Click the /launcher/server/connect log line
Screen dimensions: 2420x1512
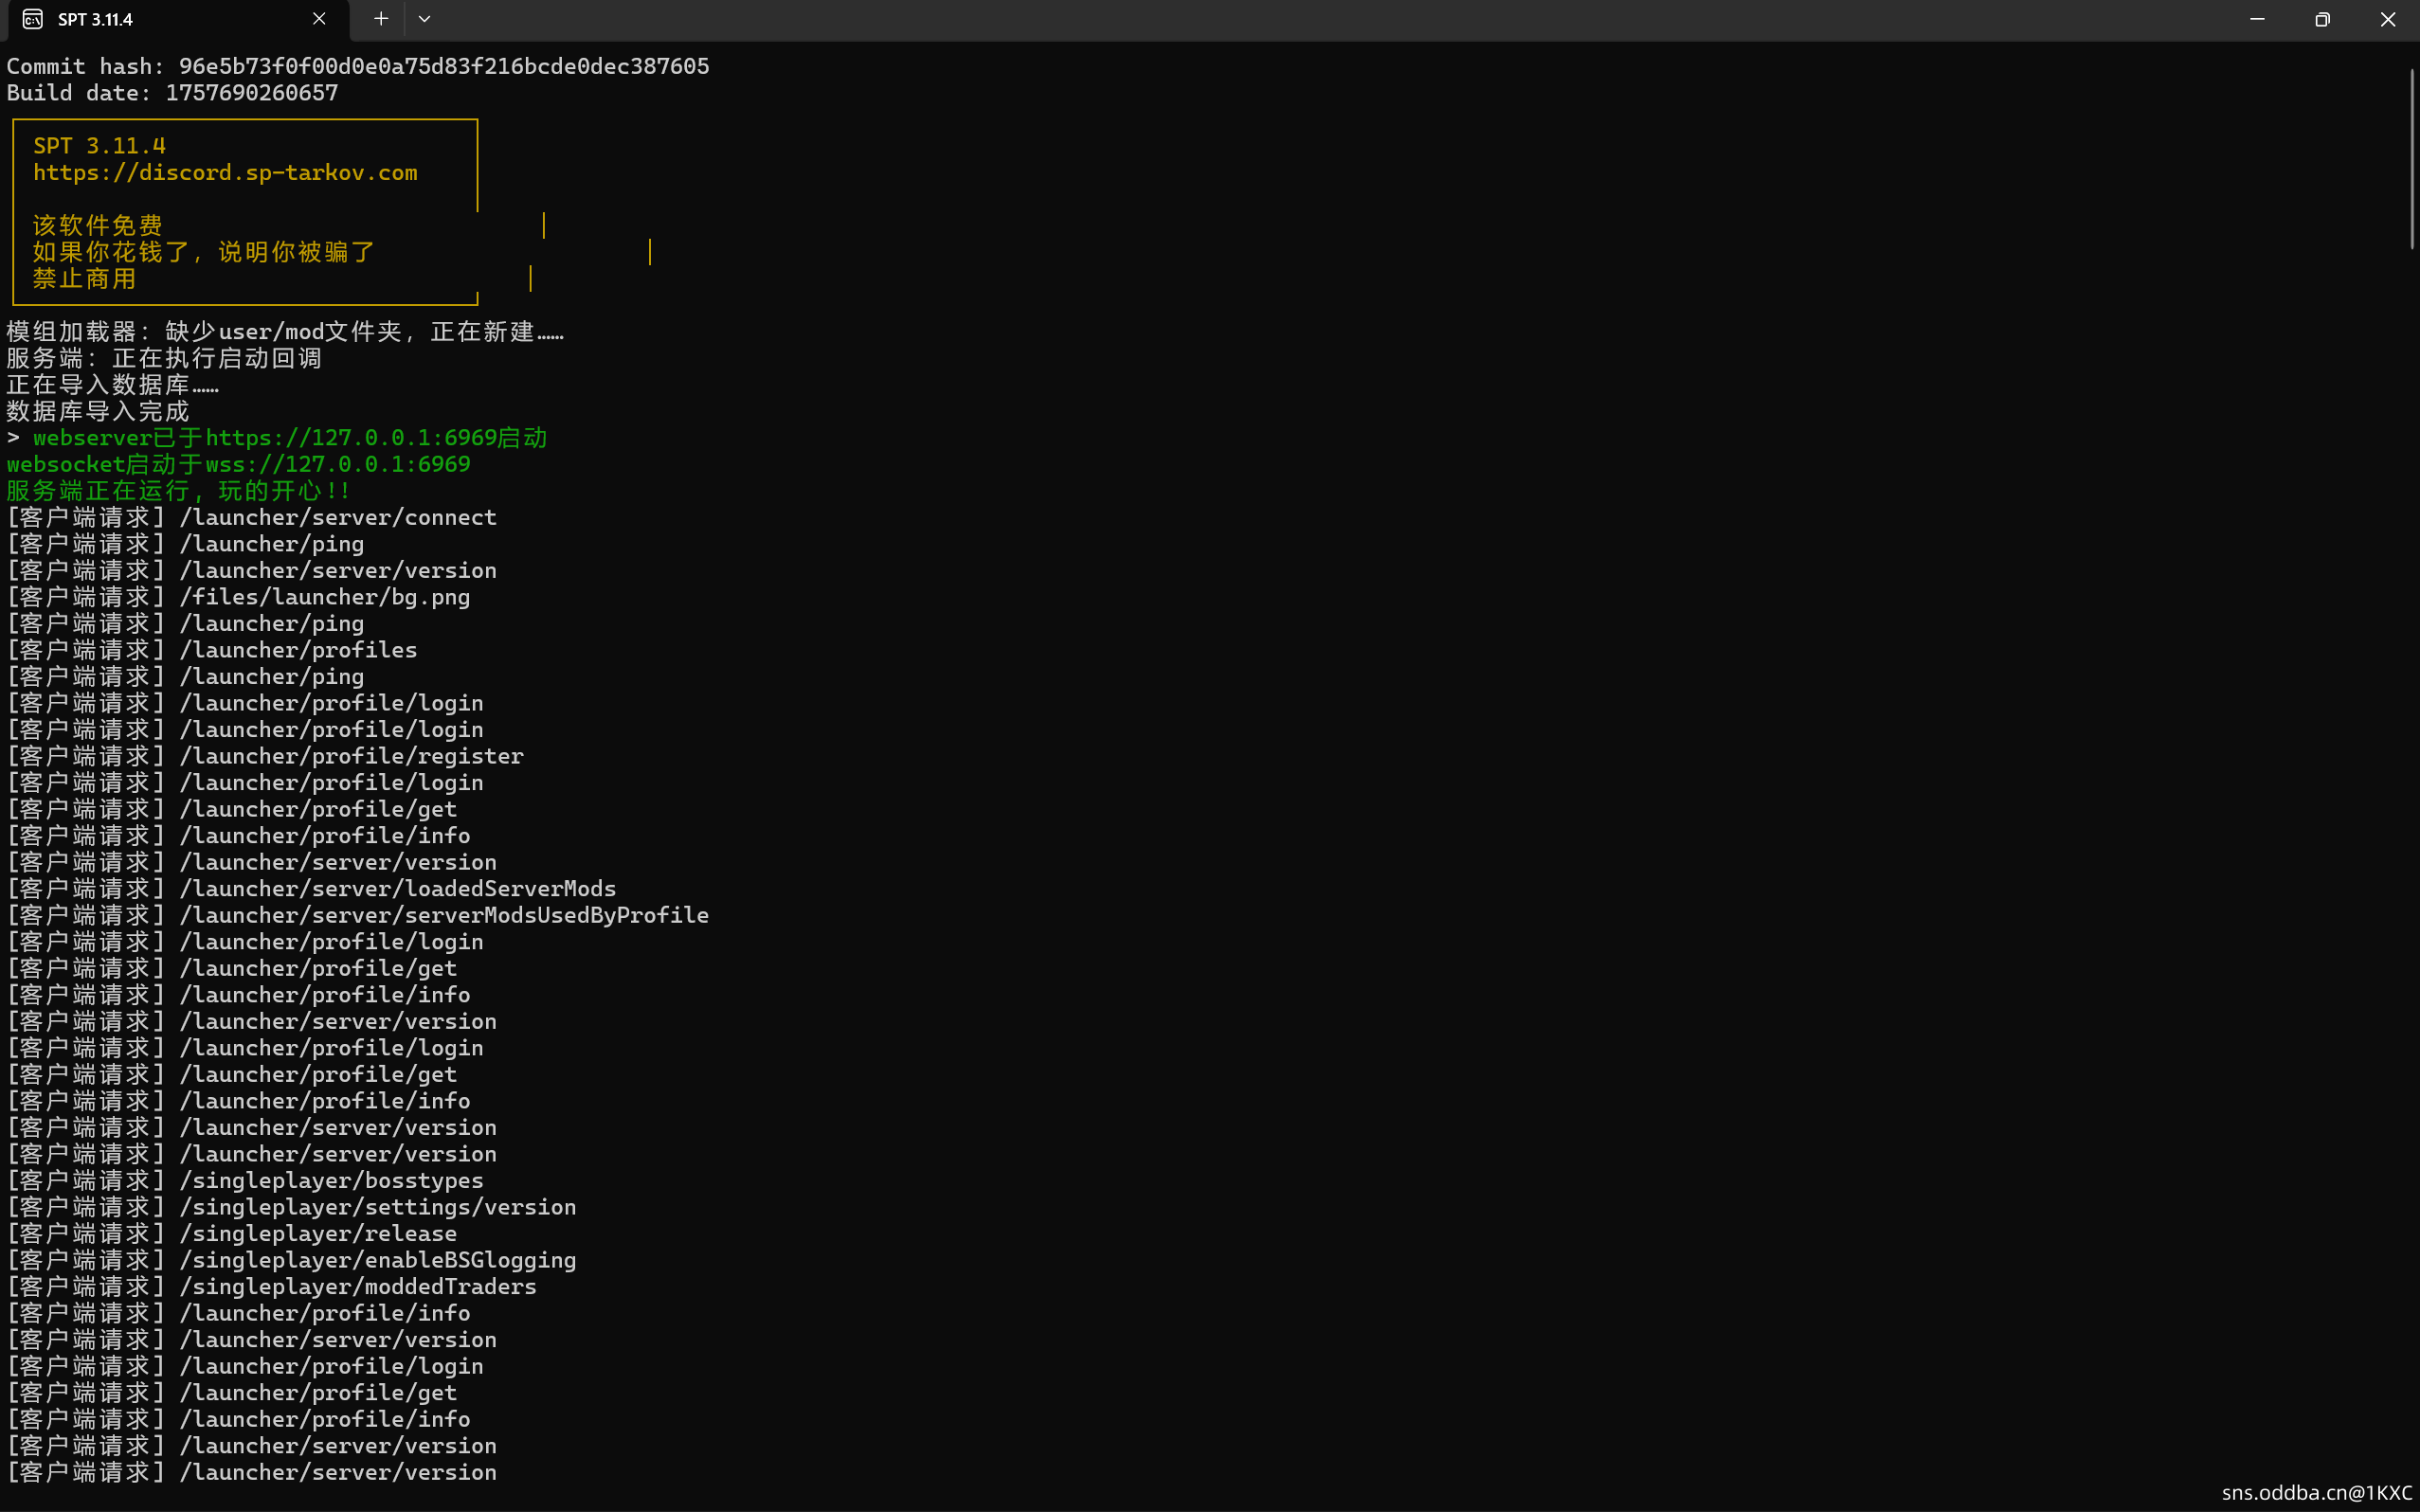tap(337, 518)
